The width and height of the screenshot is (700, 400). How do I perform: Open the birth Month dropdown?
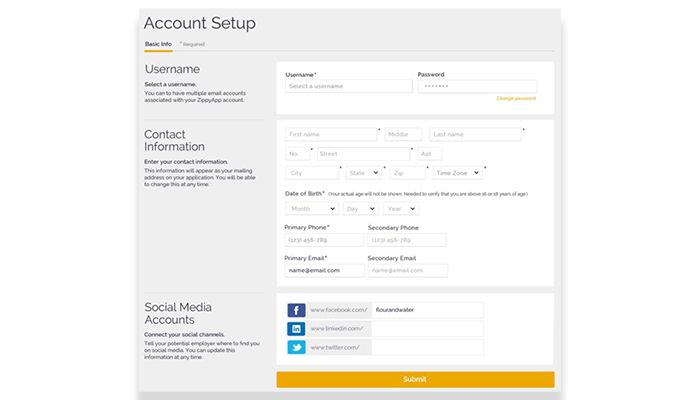312,209
